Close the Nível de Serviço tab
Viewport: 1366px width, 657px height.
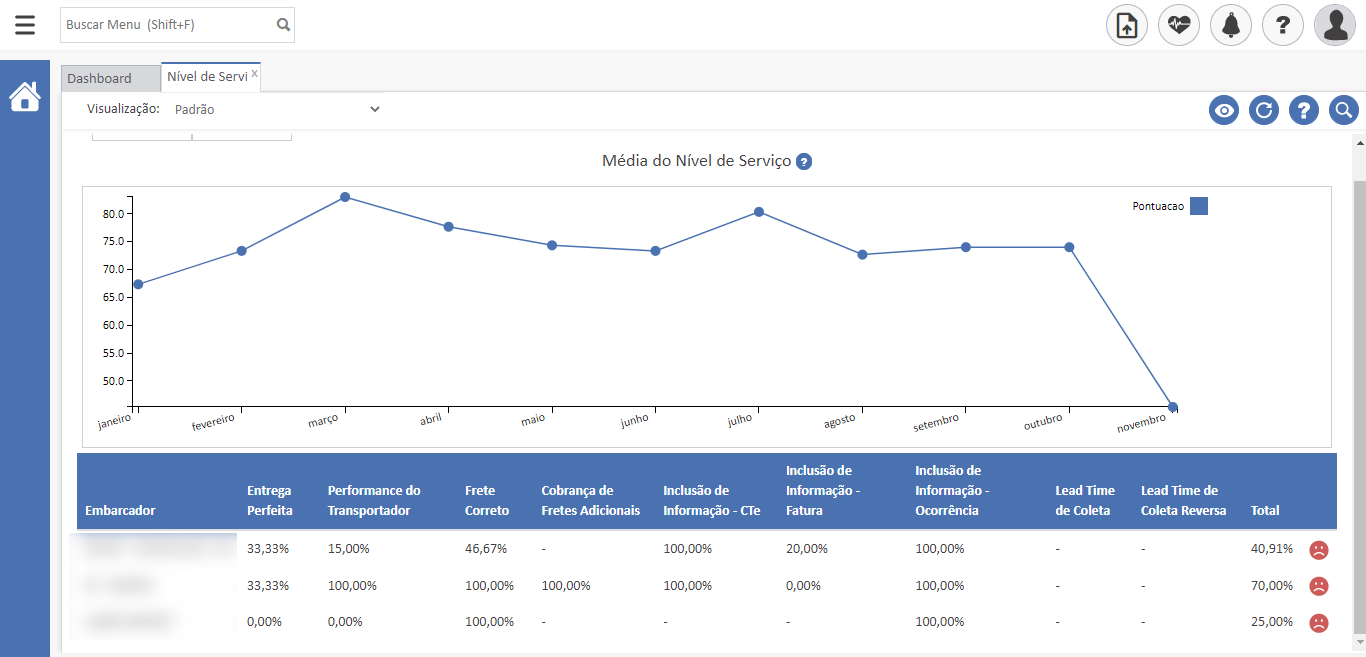254,74
